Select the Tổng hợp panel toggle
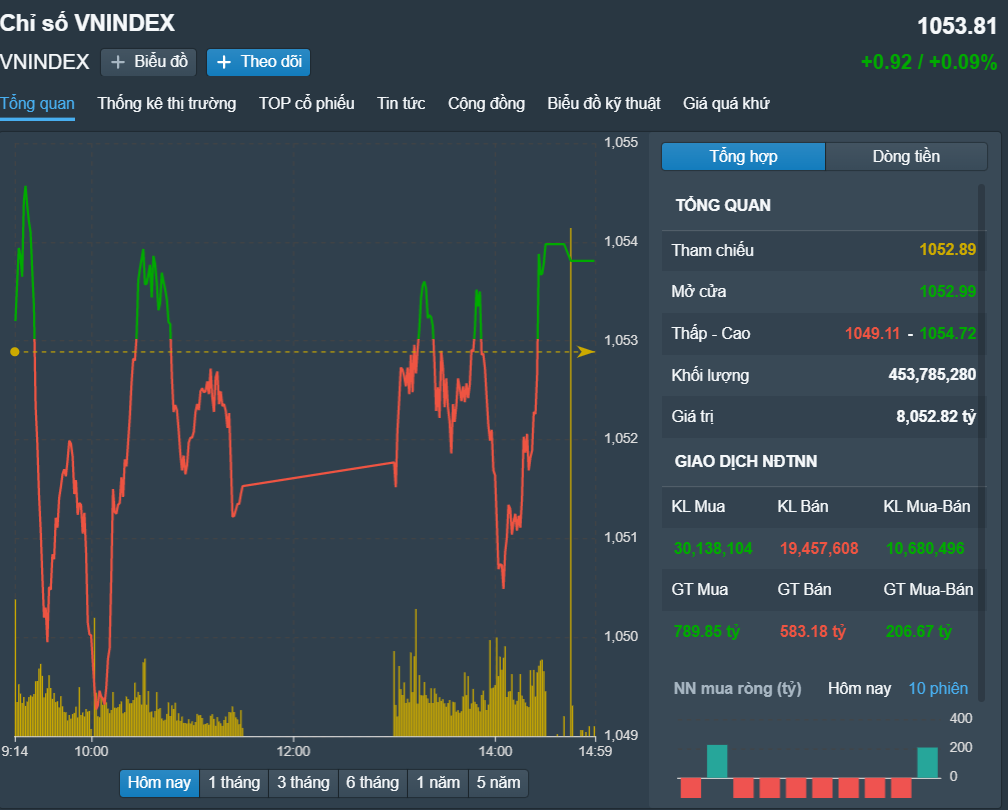1008x810 pixels. pos(743,156)
